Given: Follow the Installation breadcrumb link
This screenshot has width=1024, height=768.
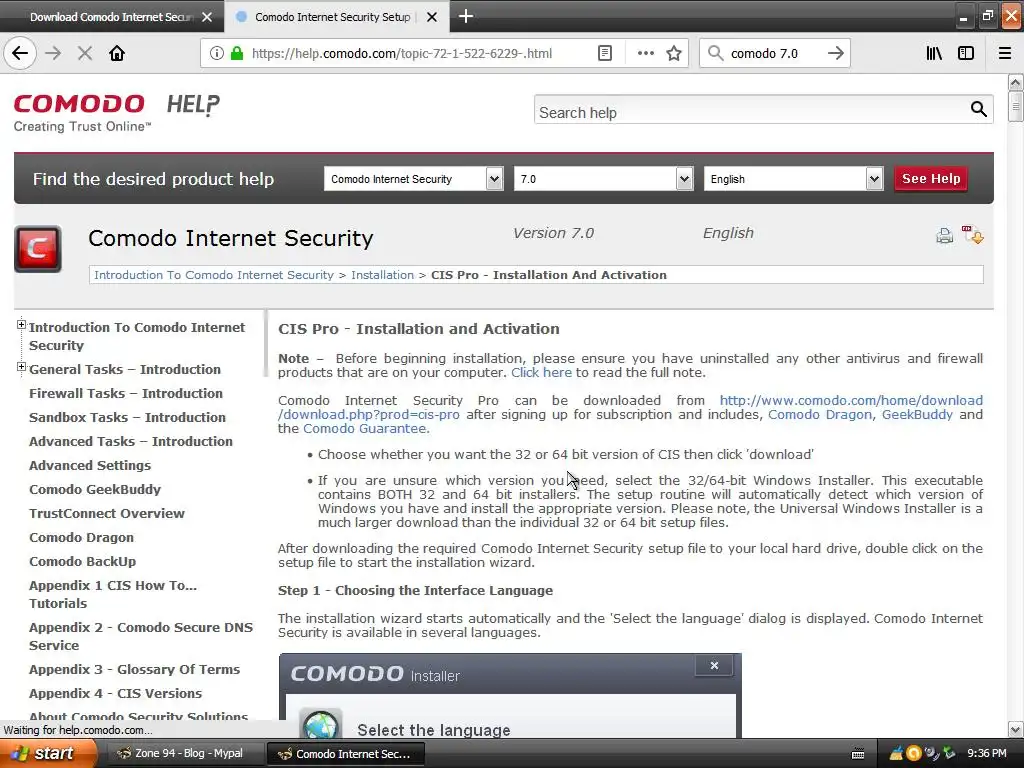Looking at the screenshot, I should [383, 275].
